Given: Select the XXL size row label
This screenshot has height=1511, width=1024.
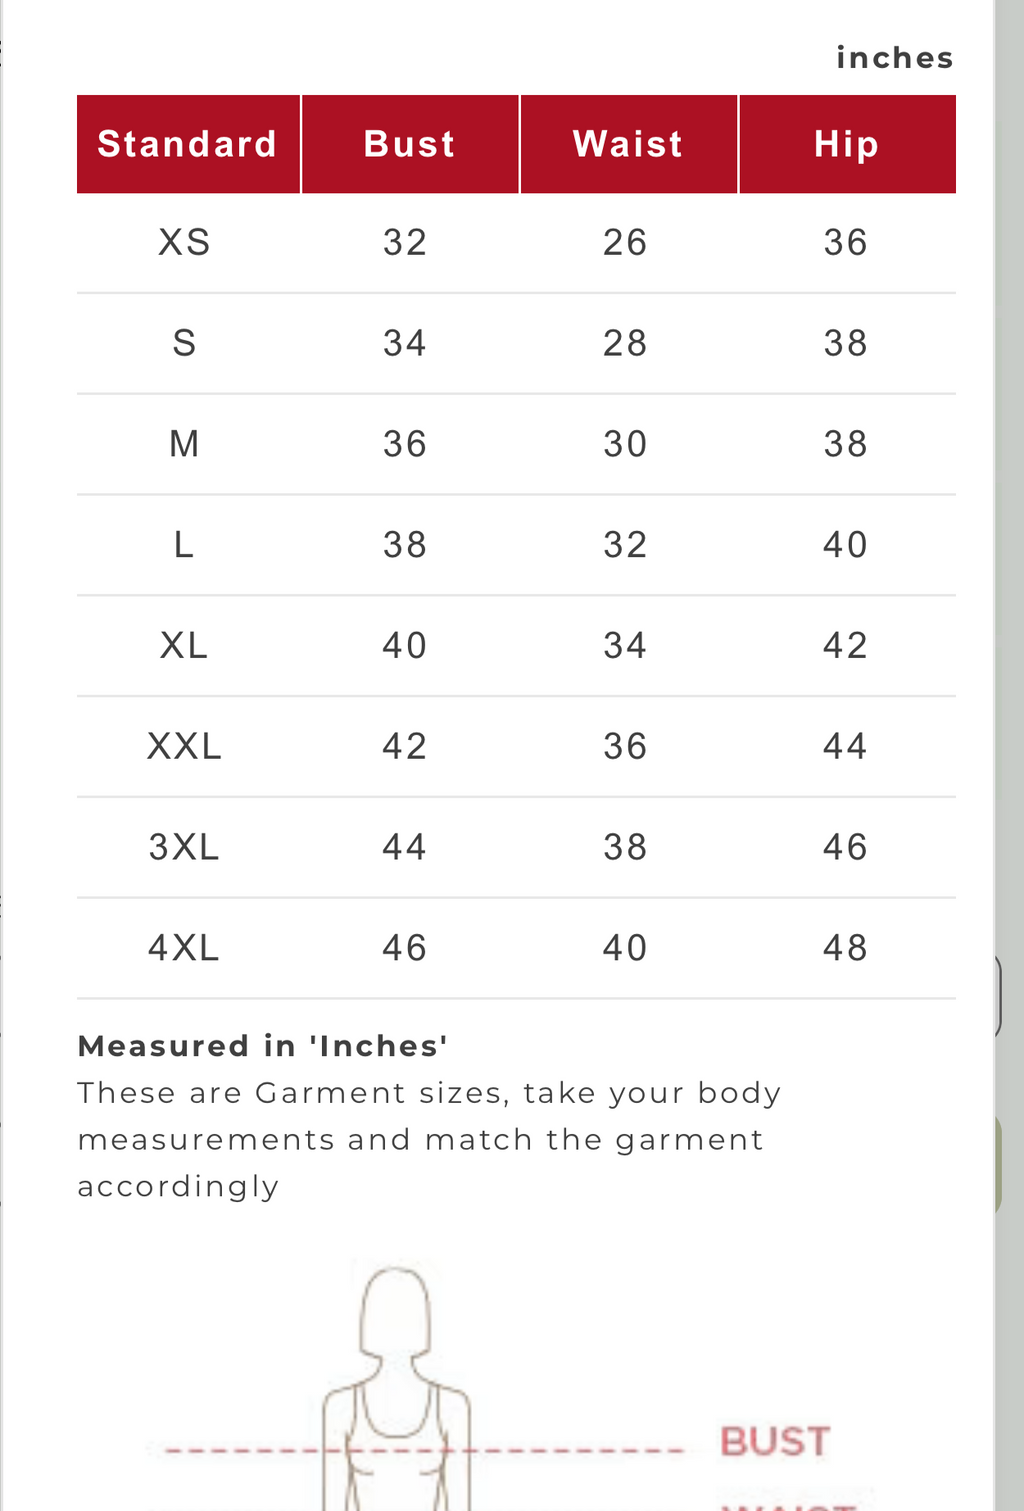Looking at the screenshot, I should point(184,746).
